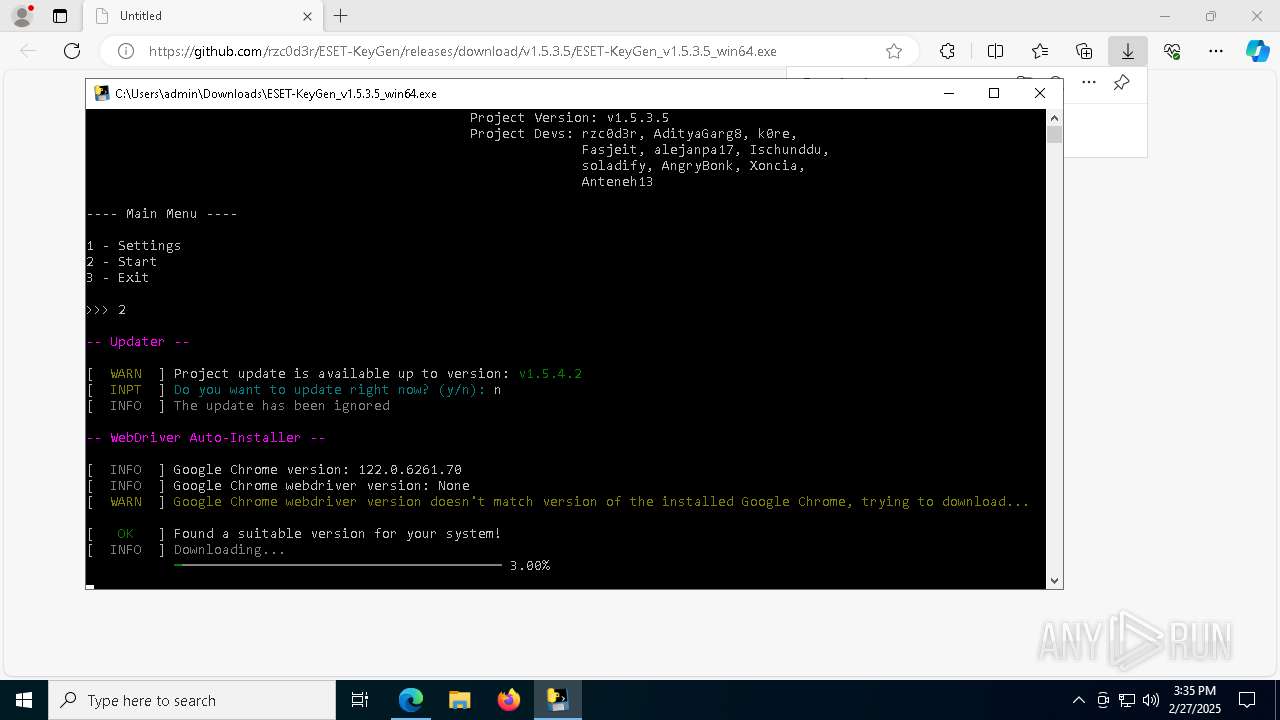View site information icon in address bar
This screenshot has height=720, width=1280.
pos(126,51)
